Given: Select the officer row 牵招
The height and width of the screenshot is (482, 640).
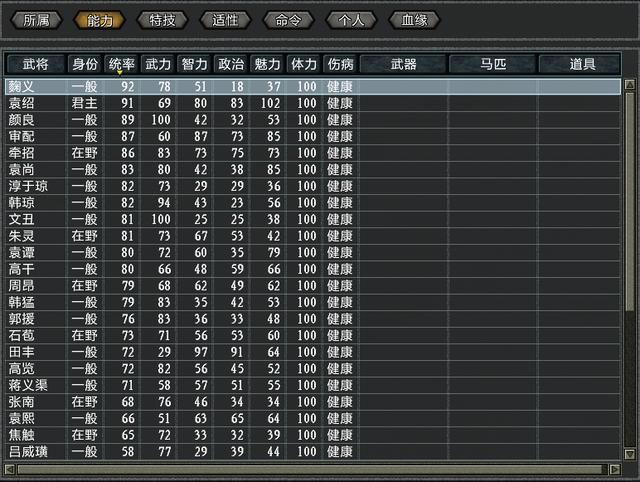Looking at the screenshot, I should coord(313,153).
